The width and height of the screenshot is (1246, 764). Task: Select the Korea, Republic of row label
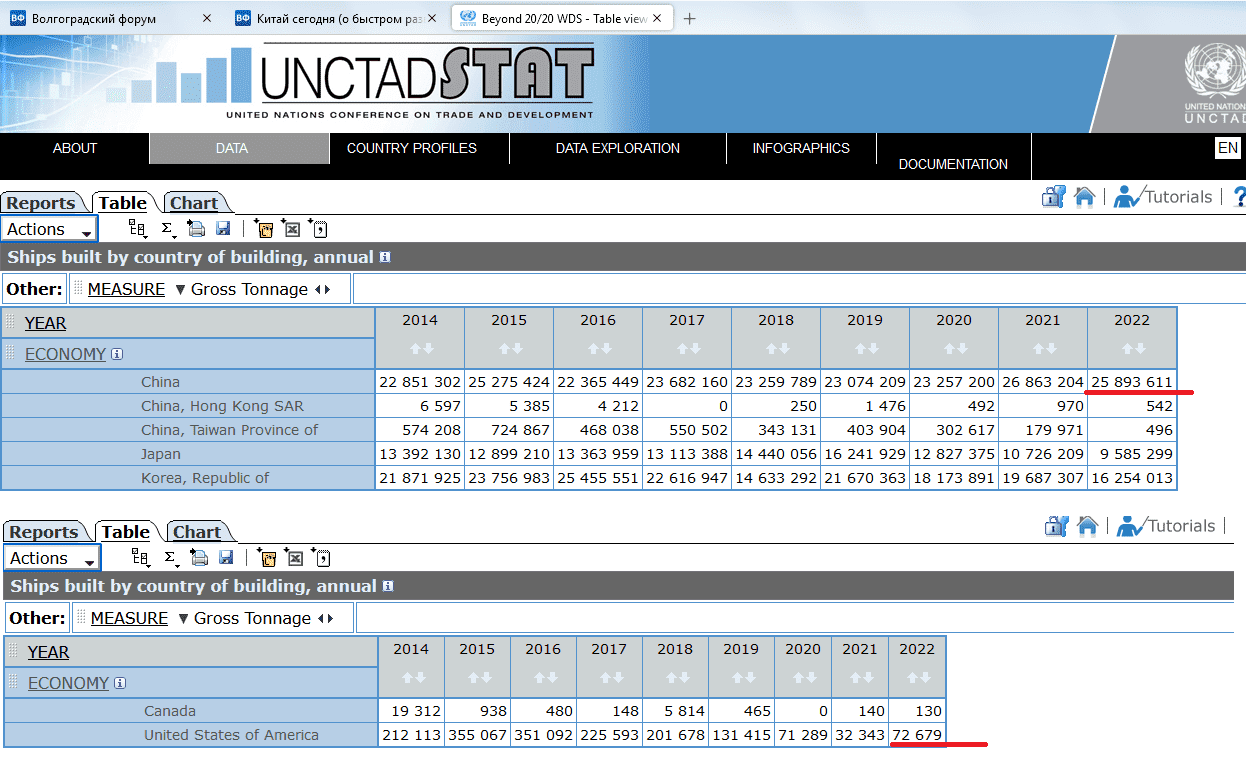point(205,478)
